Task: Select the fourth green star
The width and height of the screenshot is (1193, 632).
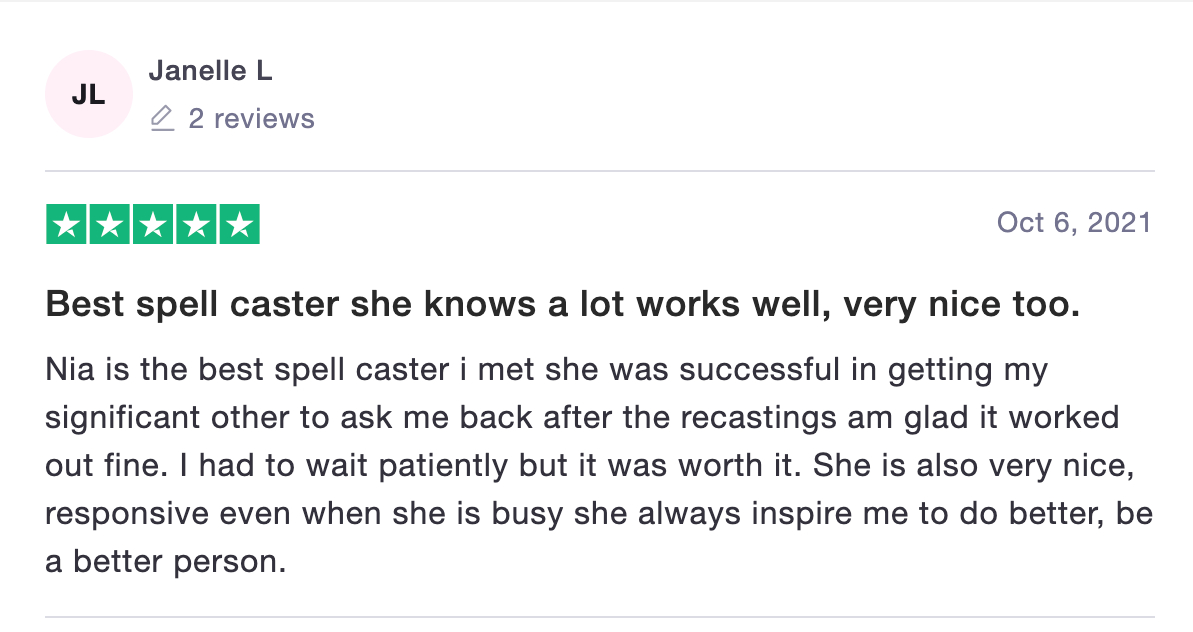Action: click(196, 224)
